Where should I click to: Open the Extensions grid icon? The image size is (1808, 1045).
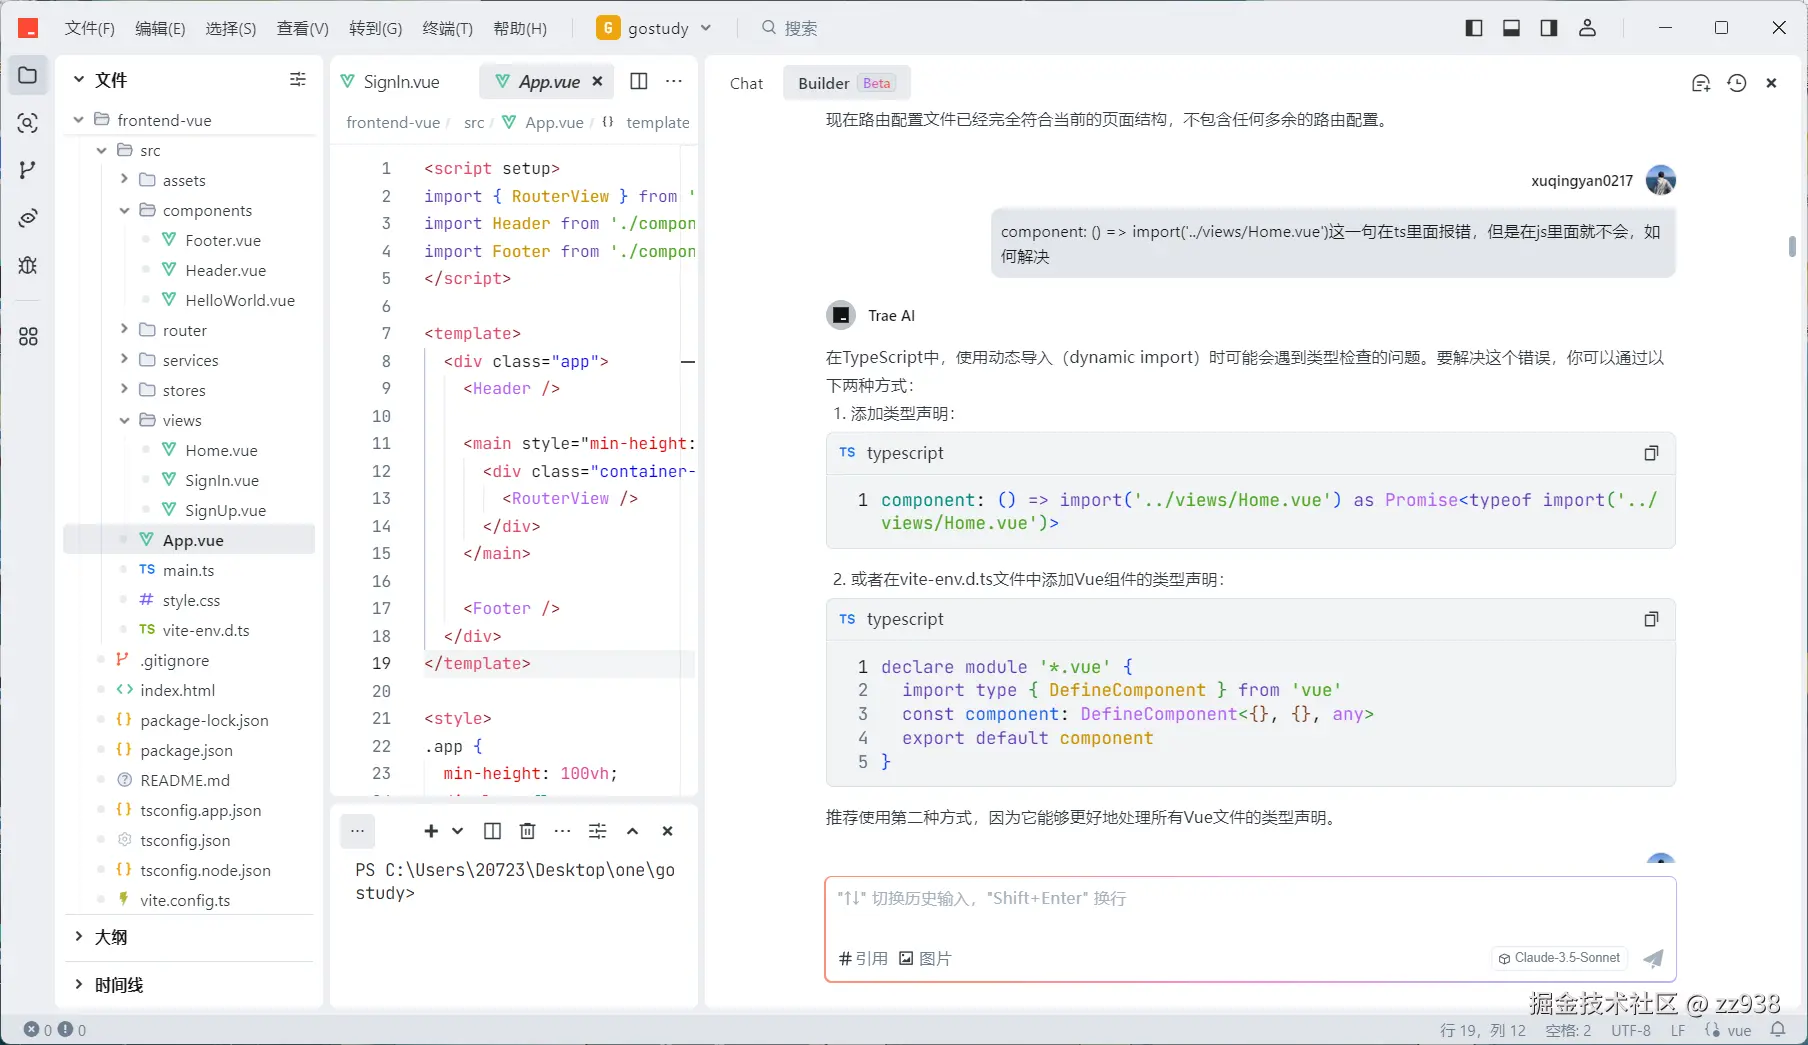tap(28, 337)
